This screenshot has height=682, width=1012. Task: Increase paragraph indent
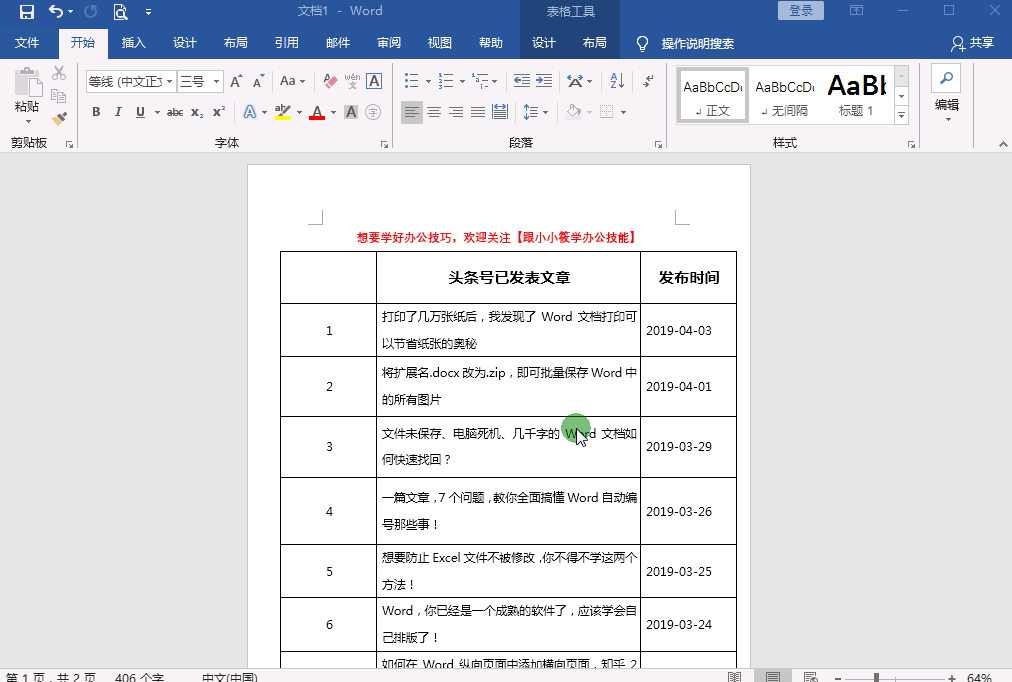coord(544,81)
